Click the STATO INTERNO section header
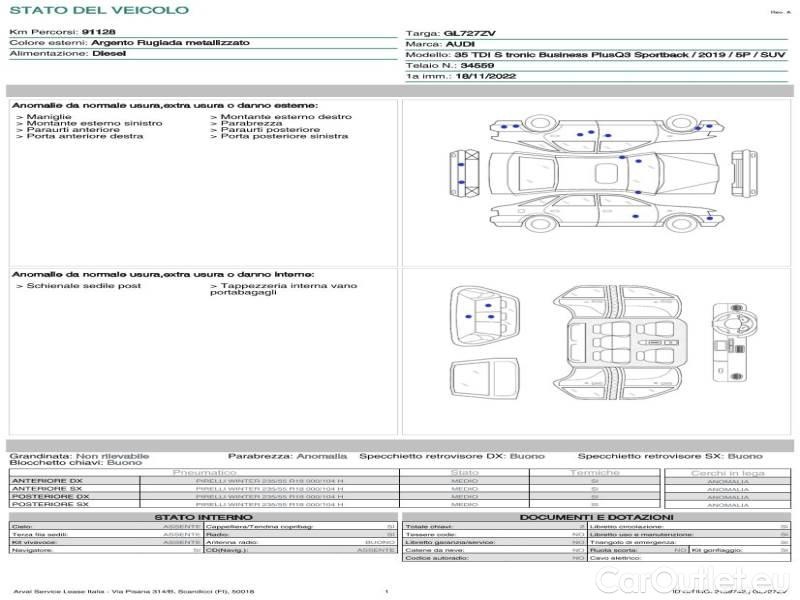 203,517
